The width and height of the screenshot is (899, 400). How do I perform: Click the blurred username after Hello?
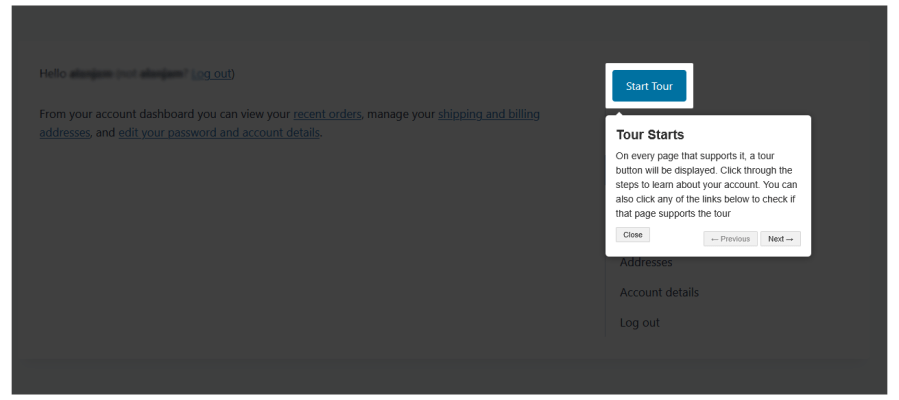[x=89, y=74]
